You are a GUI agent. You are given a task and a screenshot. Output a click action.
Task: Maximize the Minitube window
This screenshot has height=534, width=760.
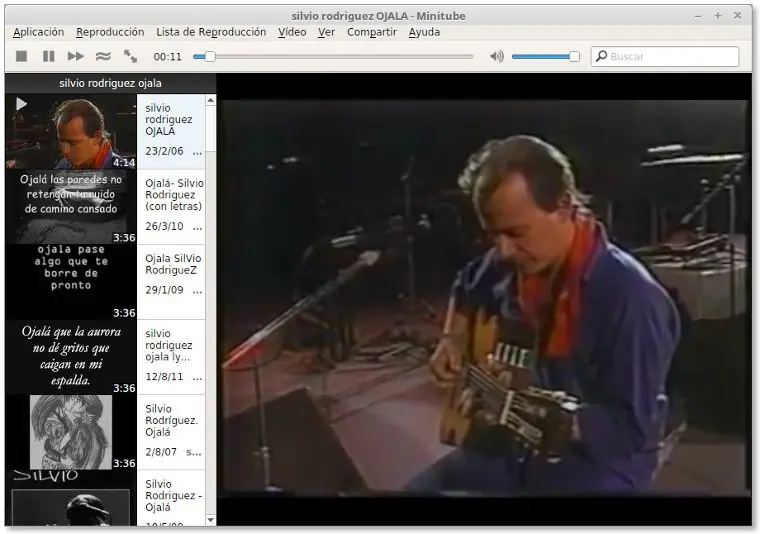718,16
